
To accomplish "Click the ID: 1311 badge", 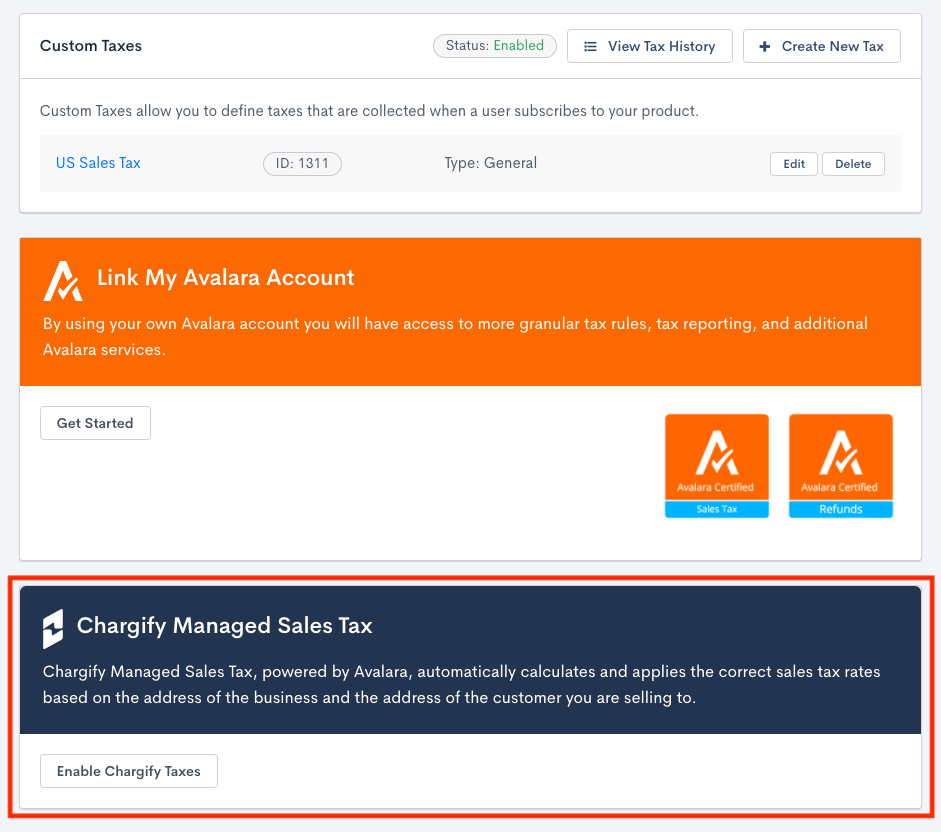I will coord(302,164).
